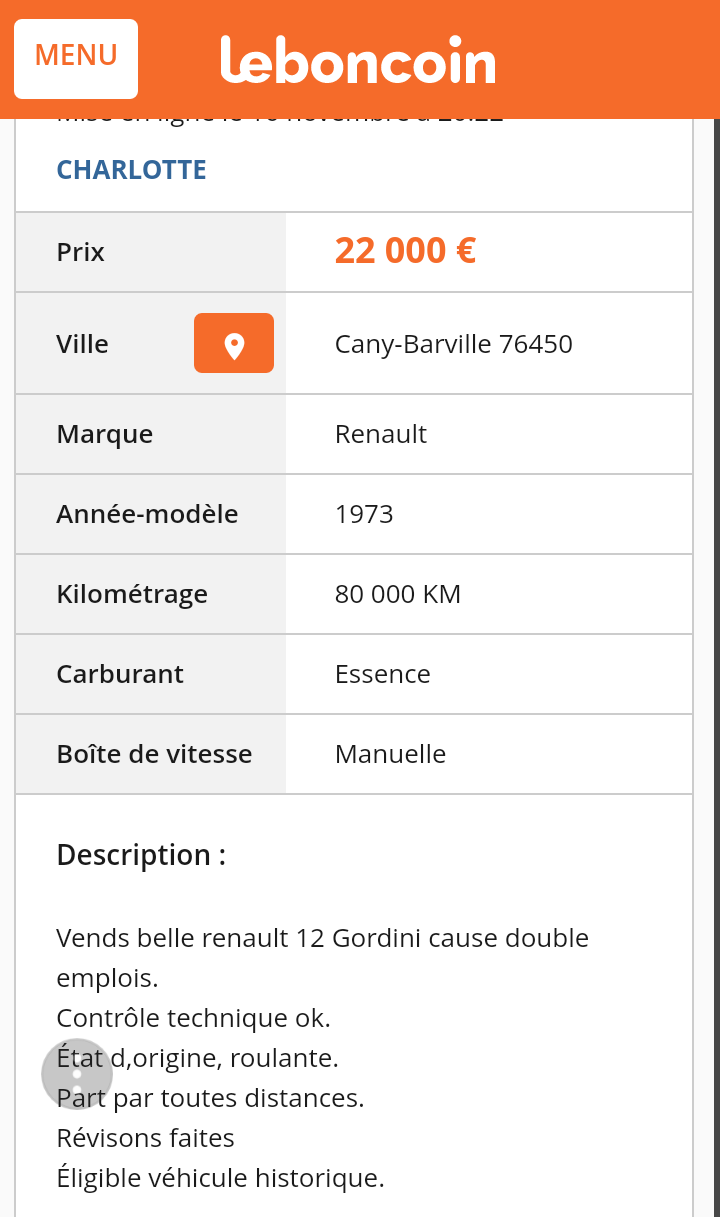Tap the floating three-dots circle button
The image size is (720, 1217).
point(77,1074)
